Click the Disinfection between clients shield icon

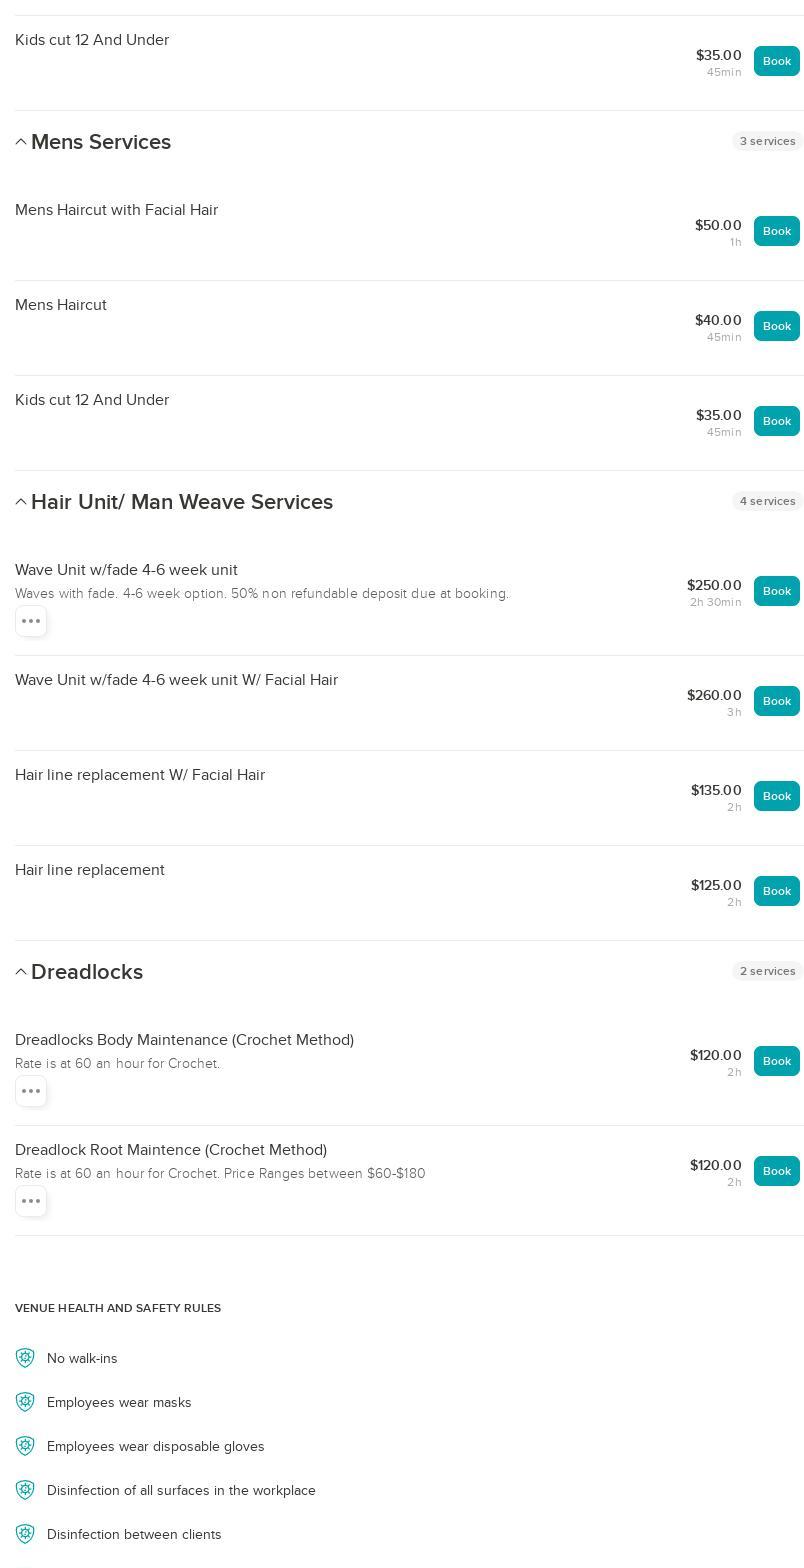pos(25,1534)
